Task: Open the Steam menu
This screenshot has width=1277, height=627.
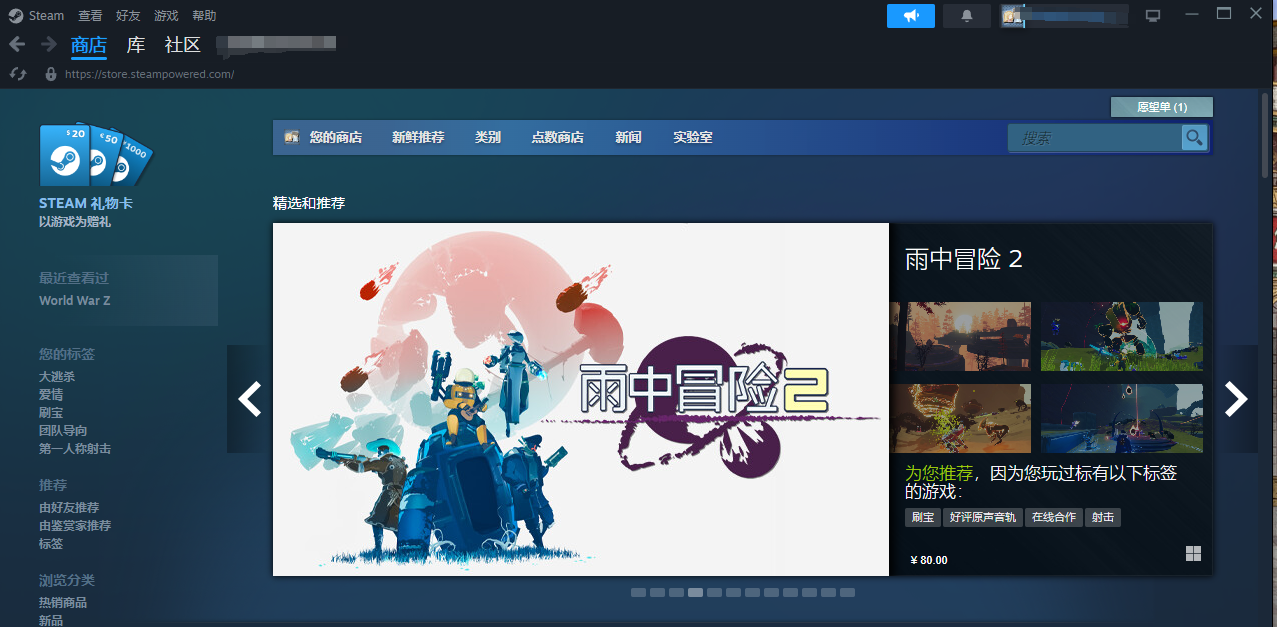Action: (46, 15)
